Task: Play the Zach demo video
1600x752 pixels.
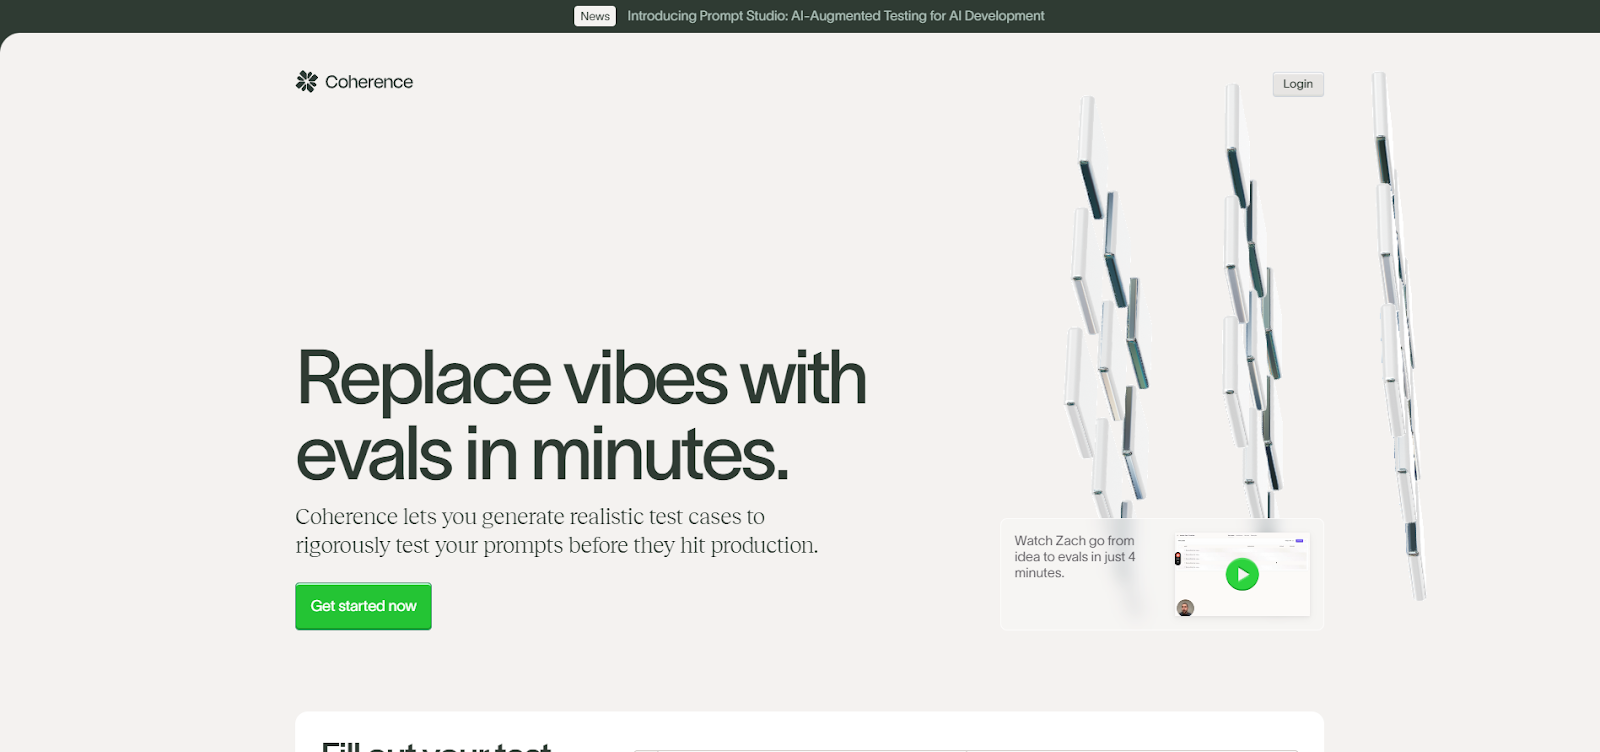Action: coord(1242,574)
